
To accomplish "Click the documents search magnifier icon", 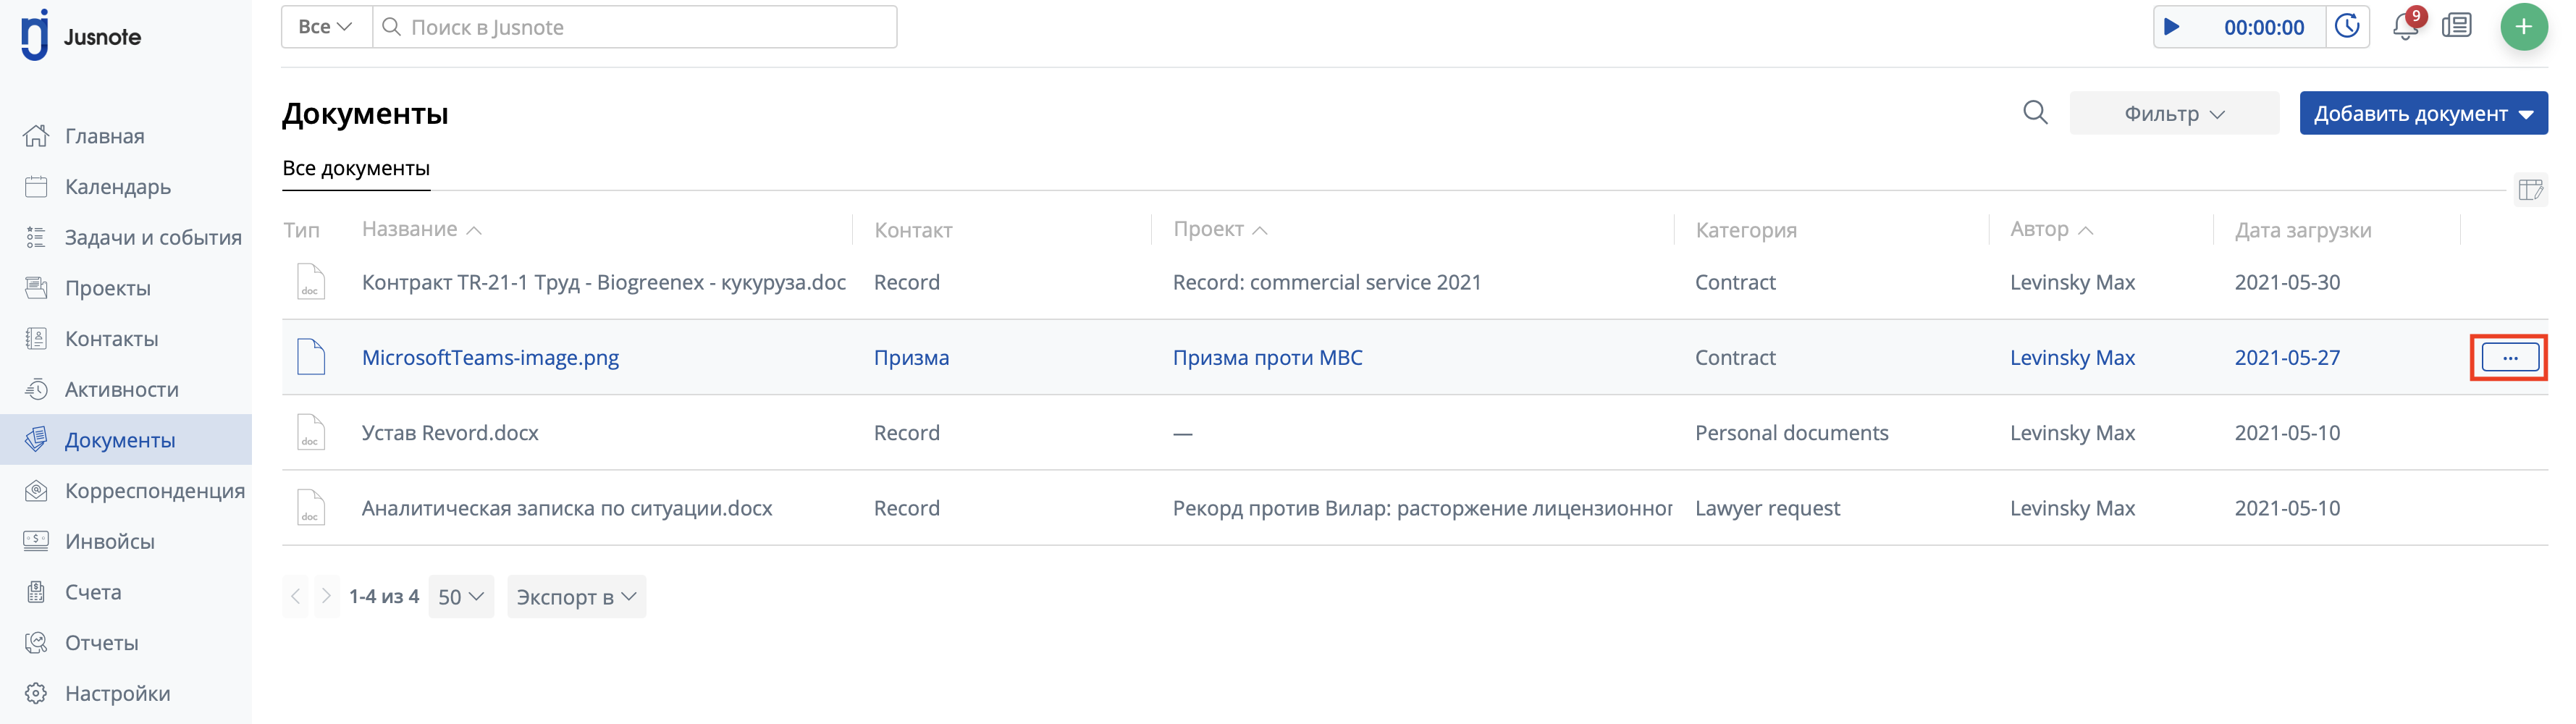I will [x=2035, y=112].
